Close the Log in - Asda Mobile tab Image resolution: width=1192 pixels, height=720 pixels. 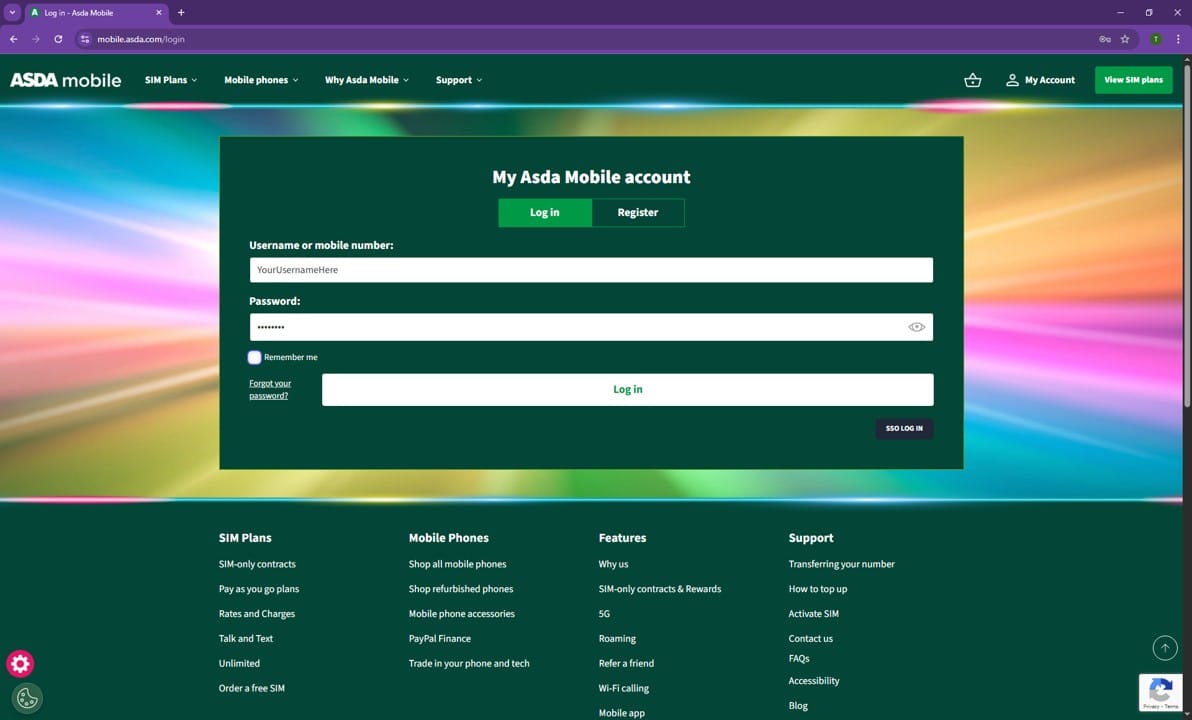coord(159,12)
